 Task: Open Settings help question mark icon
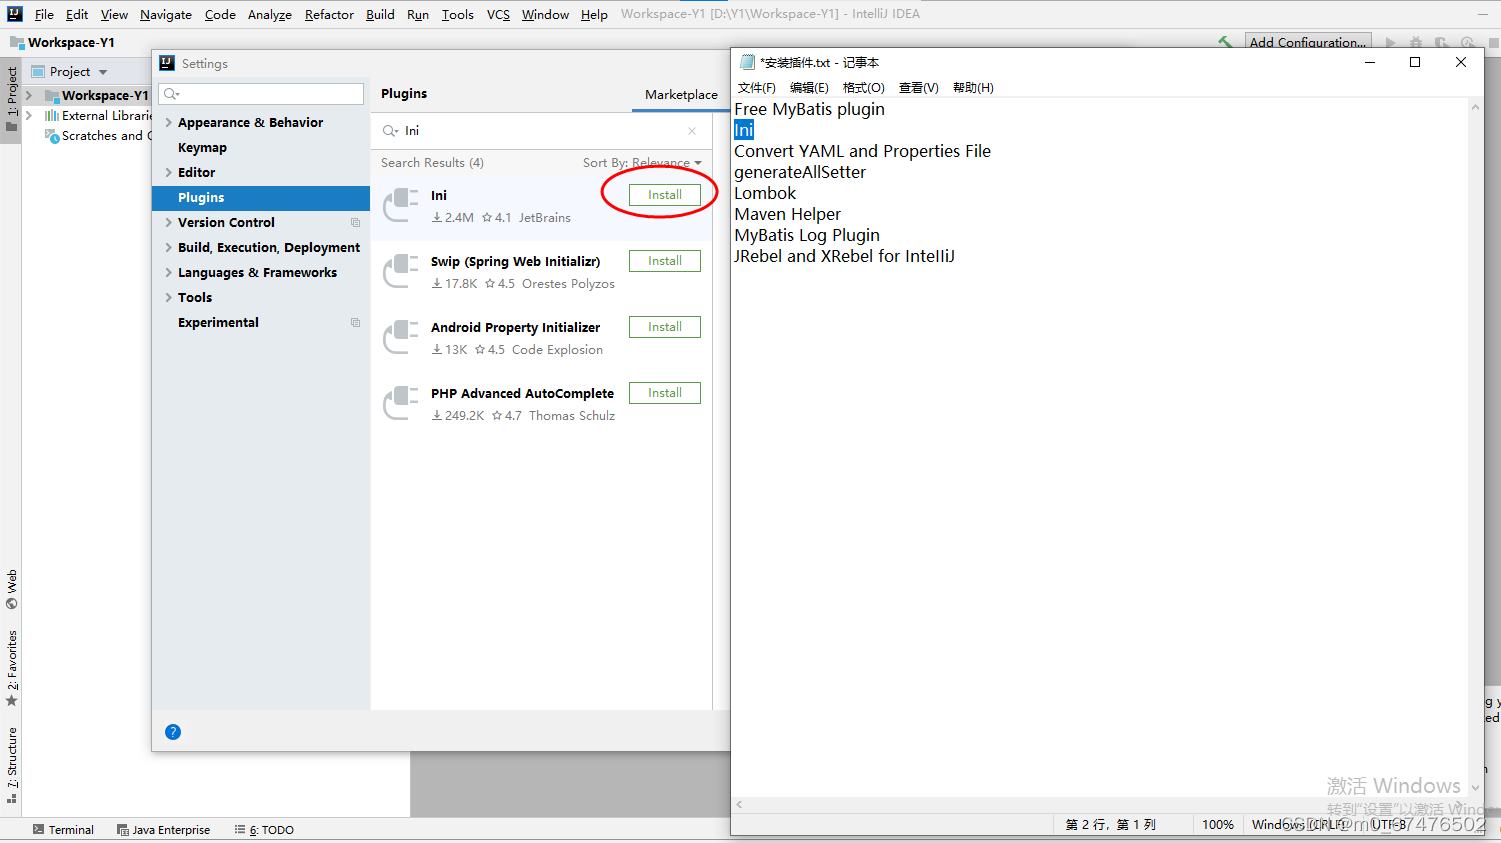click(173, 732)
